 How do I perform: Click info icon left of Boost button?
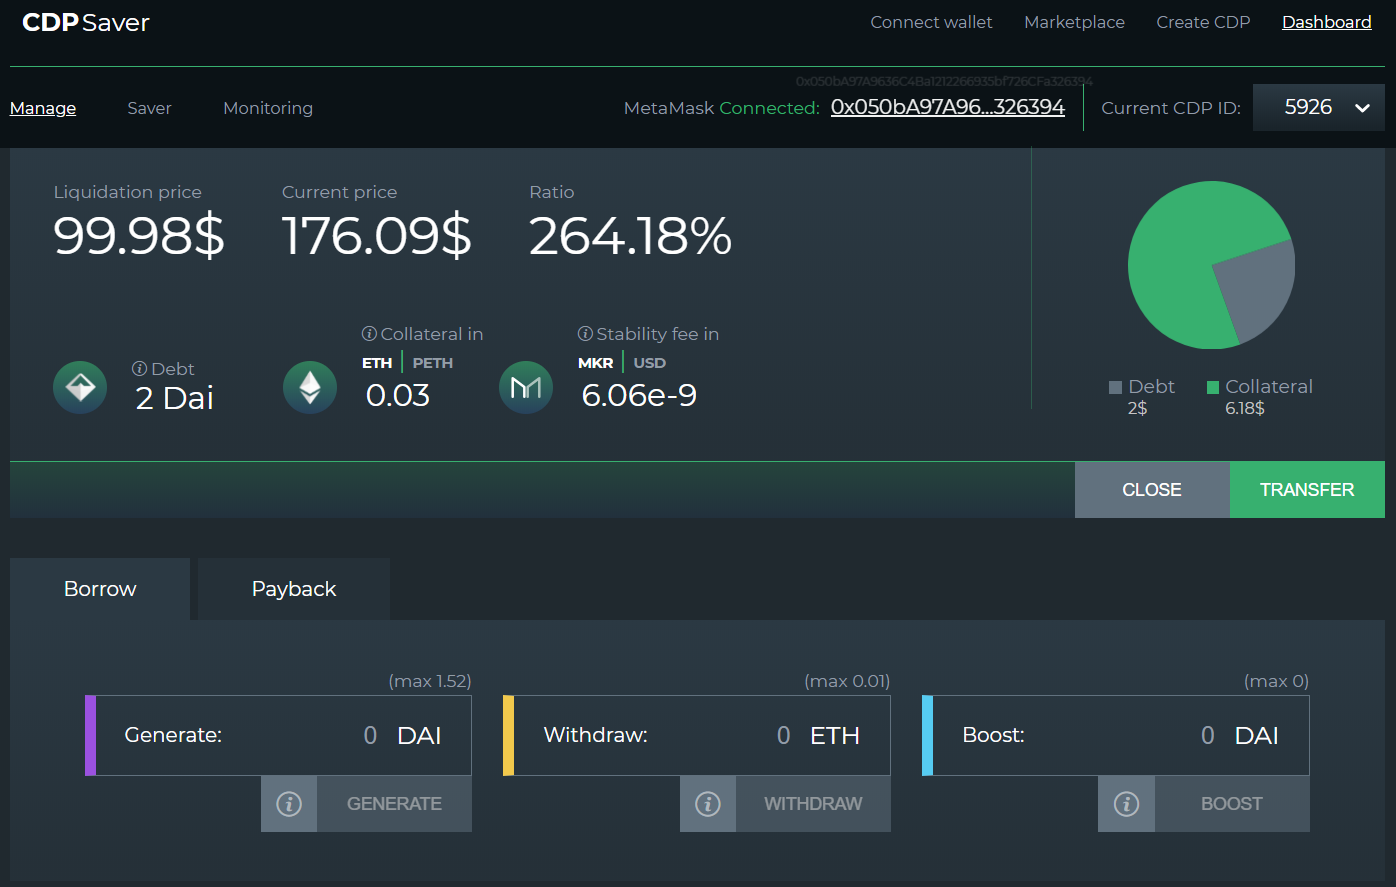(1126, 804)
